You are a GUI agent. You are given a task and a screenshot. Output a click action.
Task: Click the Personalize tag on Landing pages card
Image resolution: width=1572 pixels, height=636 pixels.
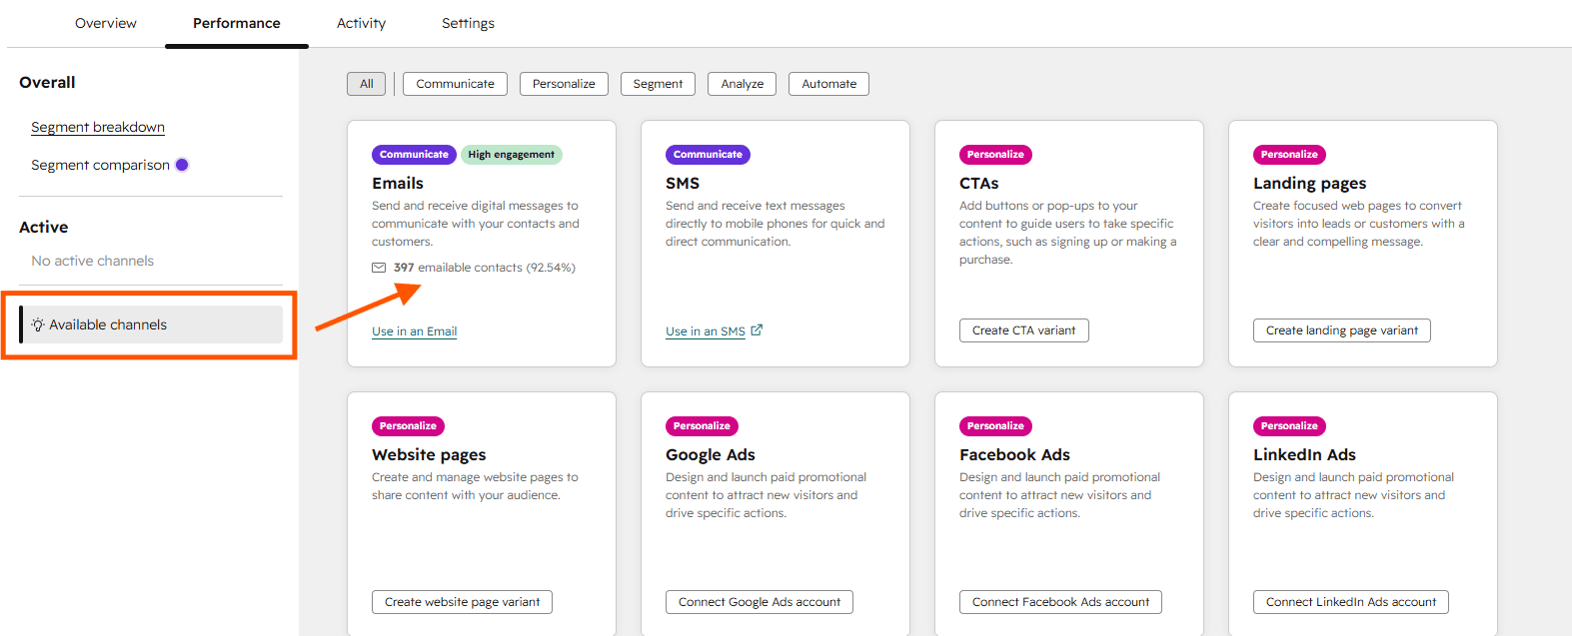(1290, 155)
